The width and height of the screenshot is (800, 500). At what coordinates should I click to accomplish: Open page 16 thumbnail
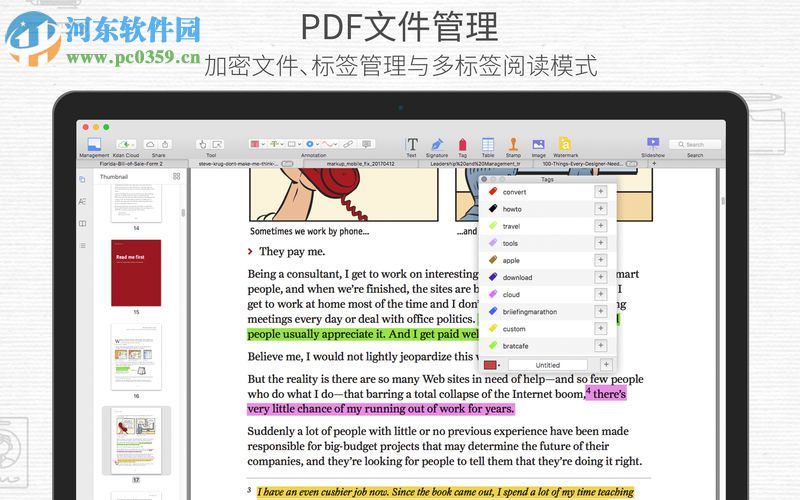(136, 357)
